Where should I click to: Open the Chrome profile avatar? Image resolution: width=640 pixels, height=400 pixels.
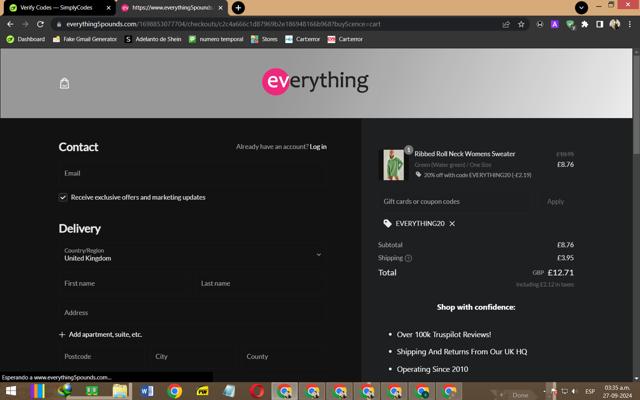pyautogui.click(x=614, y=24)
